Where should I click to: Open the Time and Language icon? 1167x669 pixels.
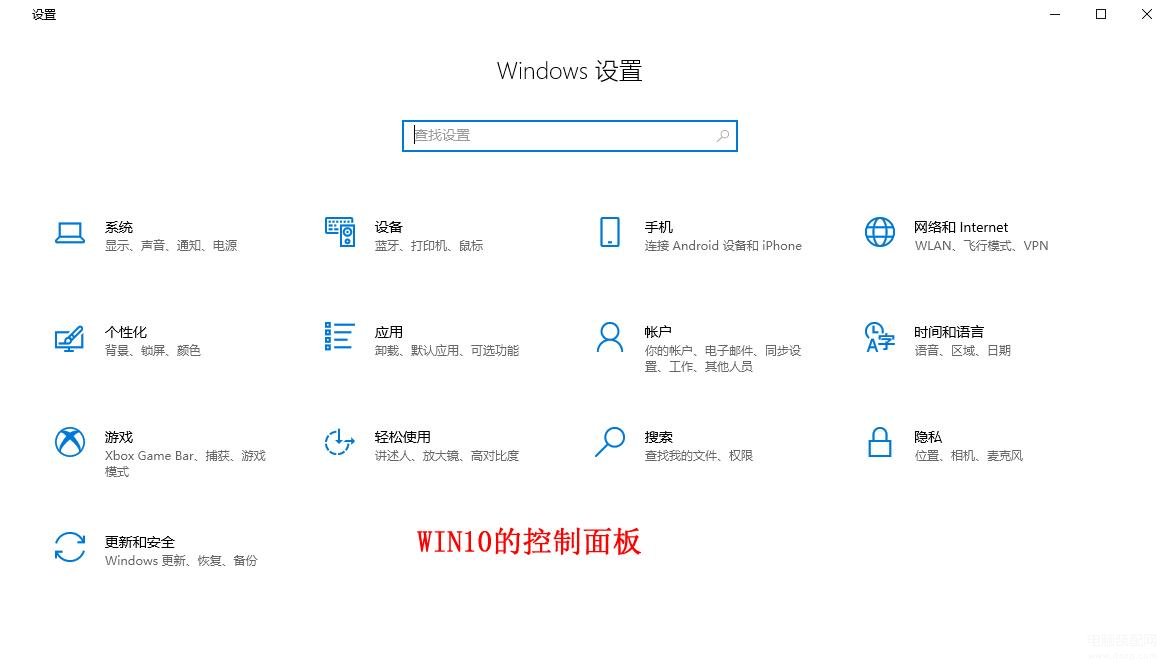coord(880,337)
